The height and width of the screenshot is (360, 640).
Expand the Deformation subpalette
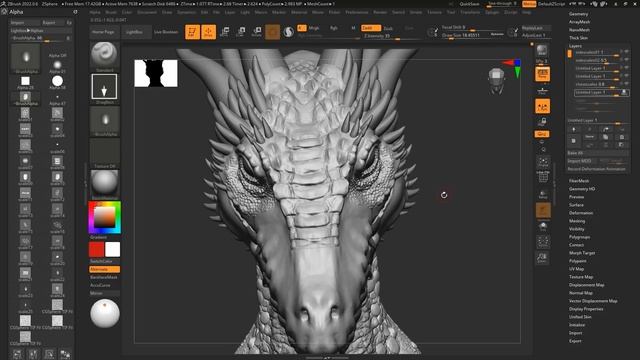(x=581, y=213)
